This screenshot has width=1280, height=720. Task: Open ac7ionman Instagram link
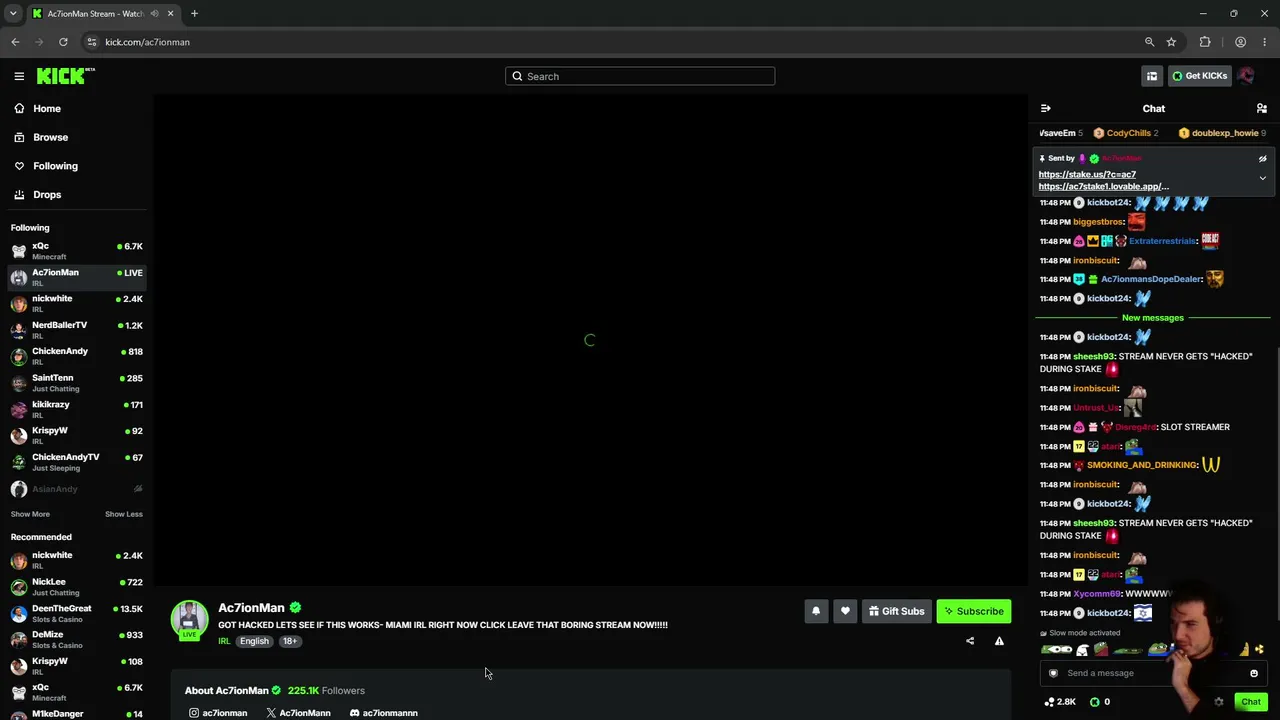[218, 713]
